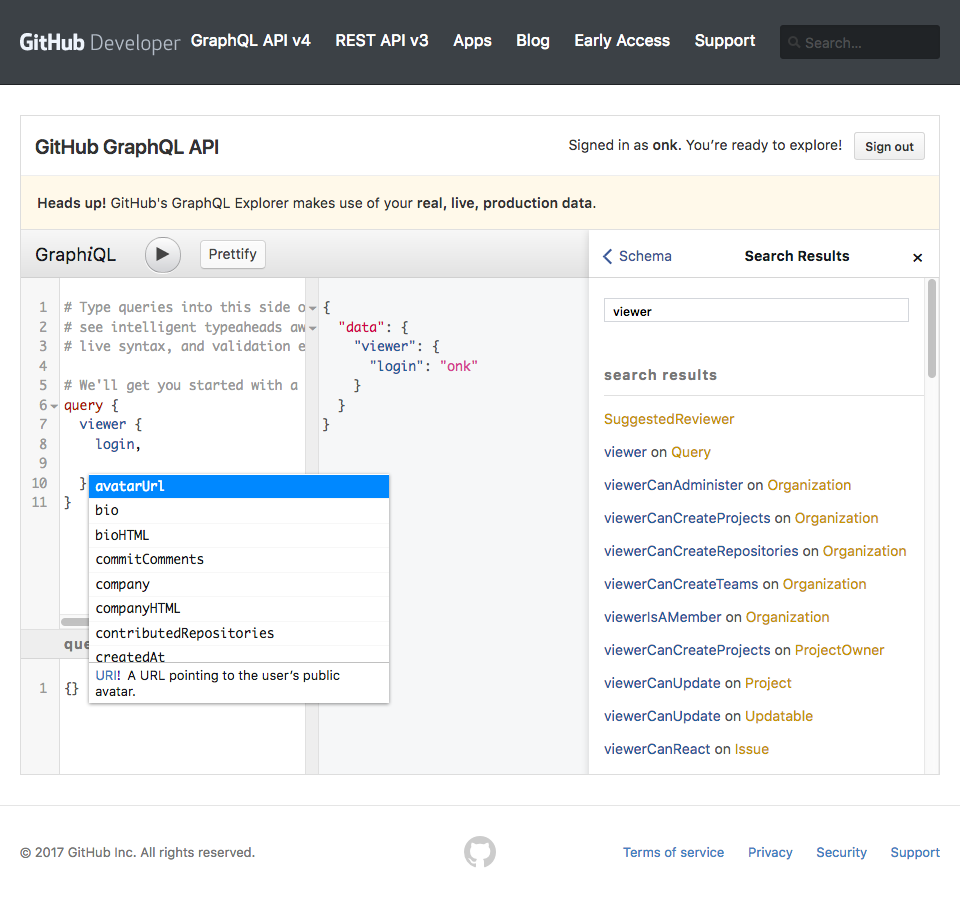Click the GitHub Octocat logo in footer
960x898 pixels.
[480, 852]
